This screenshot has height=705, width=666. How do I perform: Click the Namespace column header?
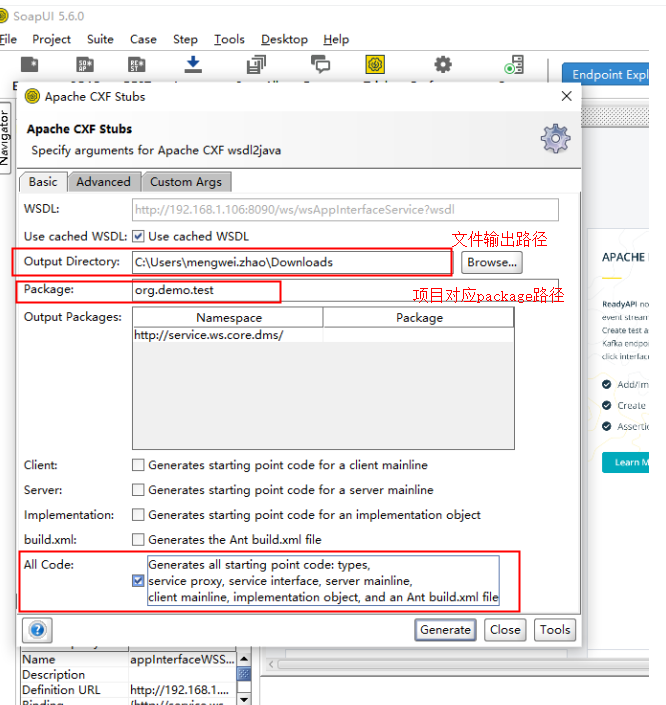tap(228, 318)
